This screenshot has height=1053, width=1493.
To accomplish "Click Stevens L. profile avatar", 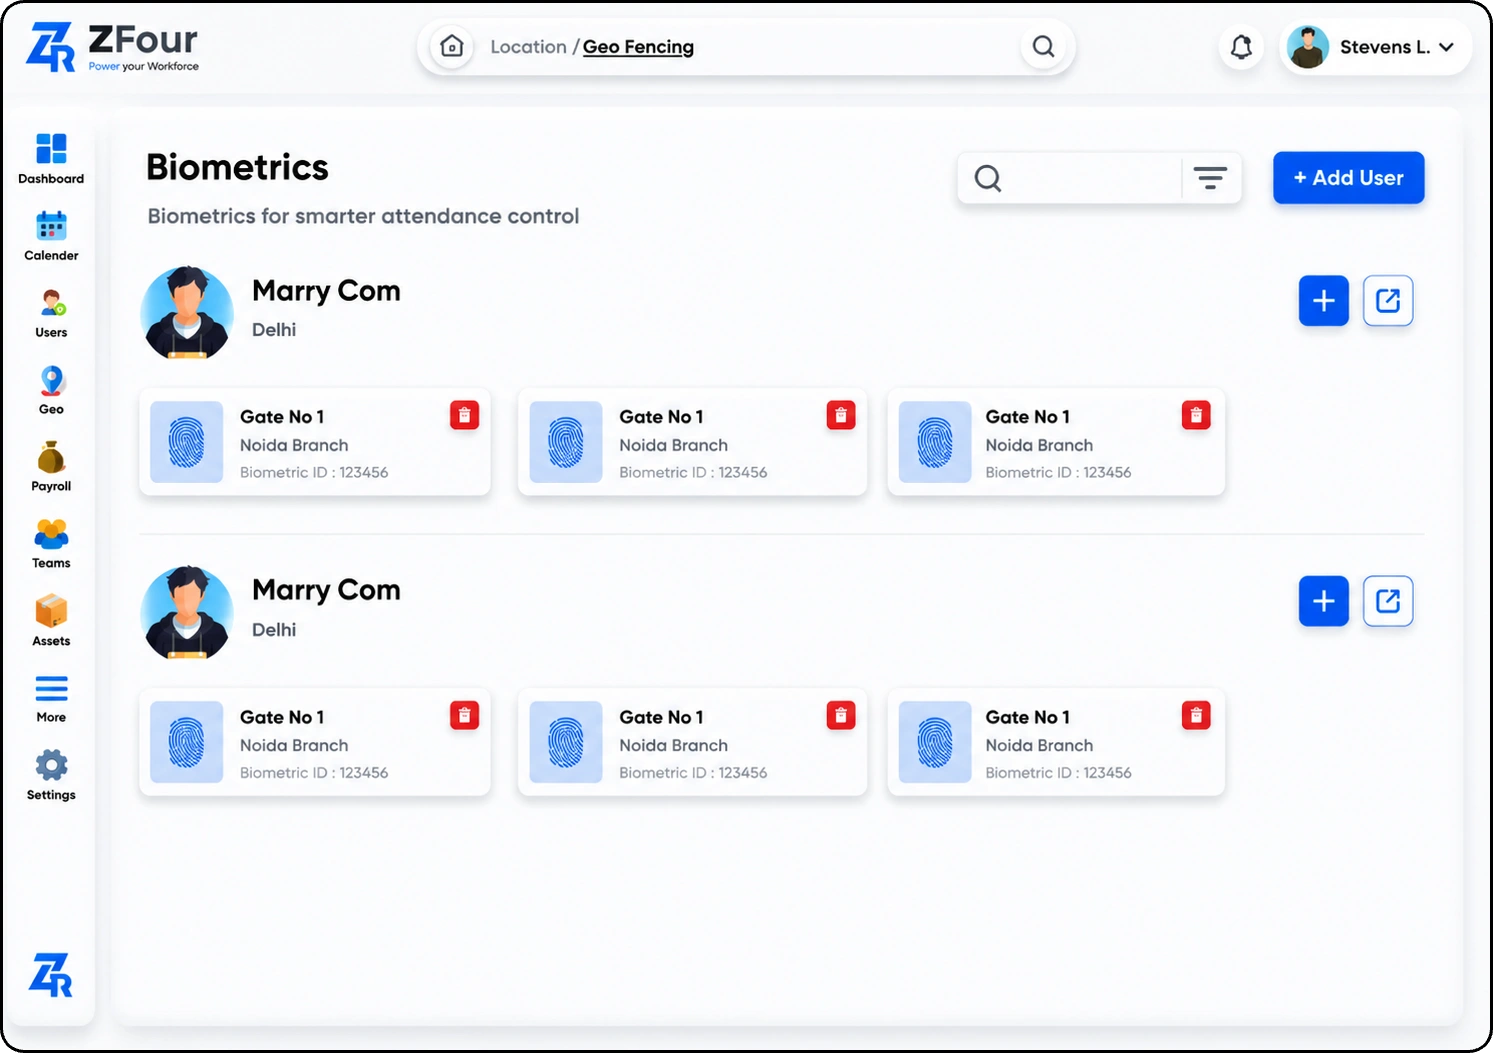I will (1308, 47).
